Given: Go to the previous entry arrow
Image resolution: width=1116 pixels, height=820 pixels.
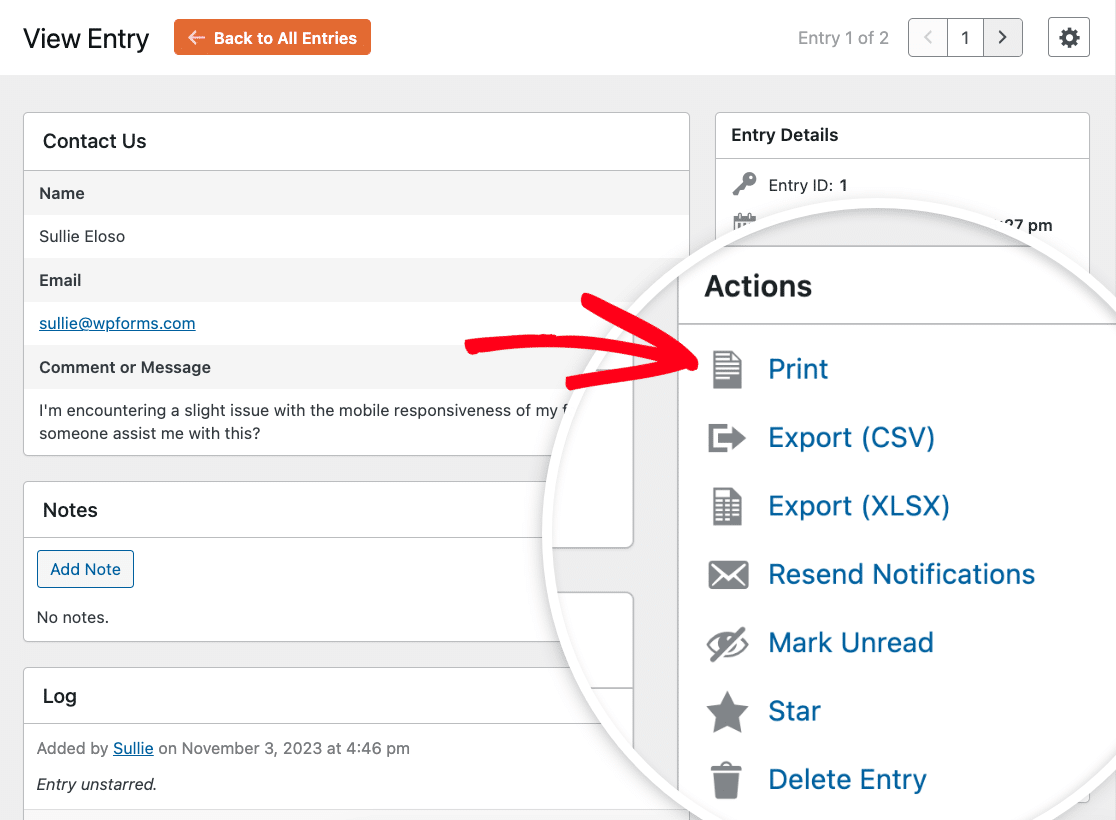Looking at the screenshot, I should click(928, 38).
